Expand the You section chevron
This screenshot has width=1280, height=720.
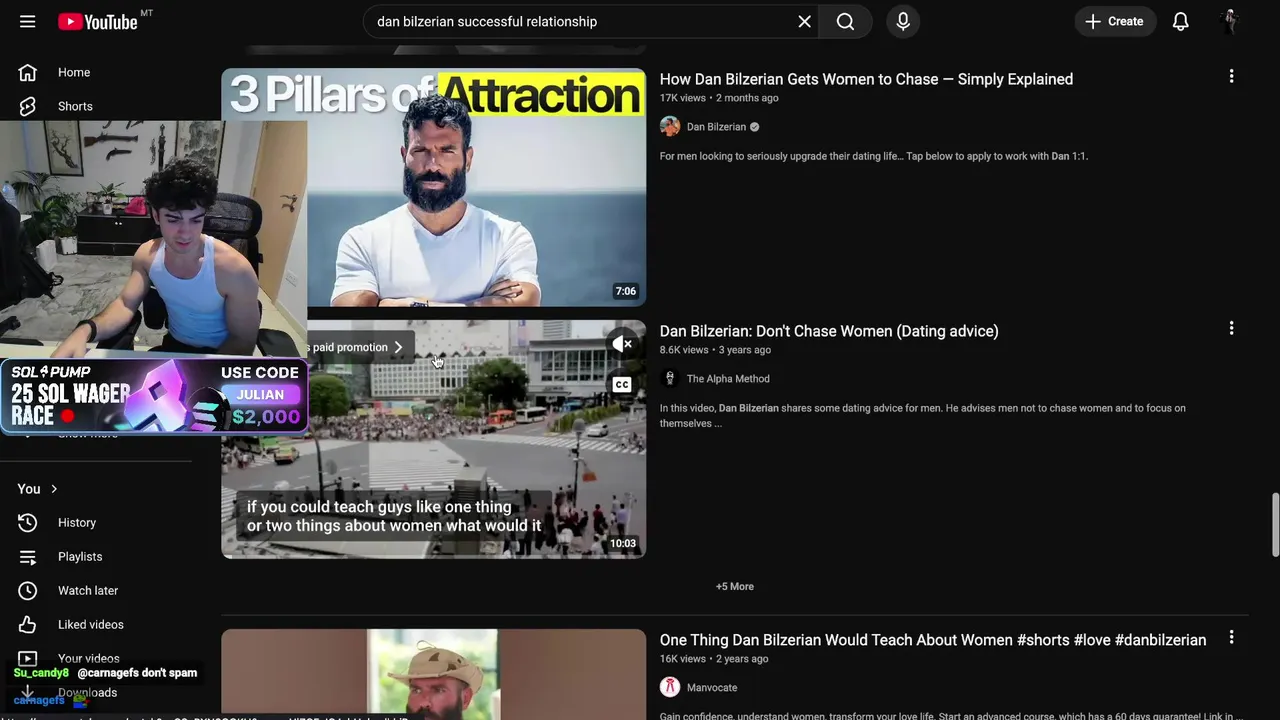54,489
